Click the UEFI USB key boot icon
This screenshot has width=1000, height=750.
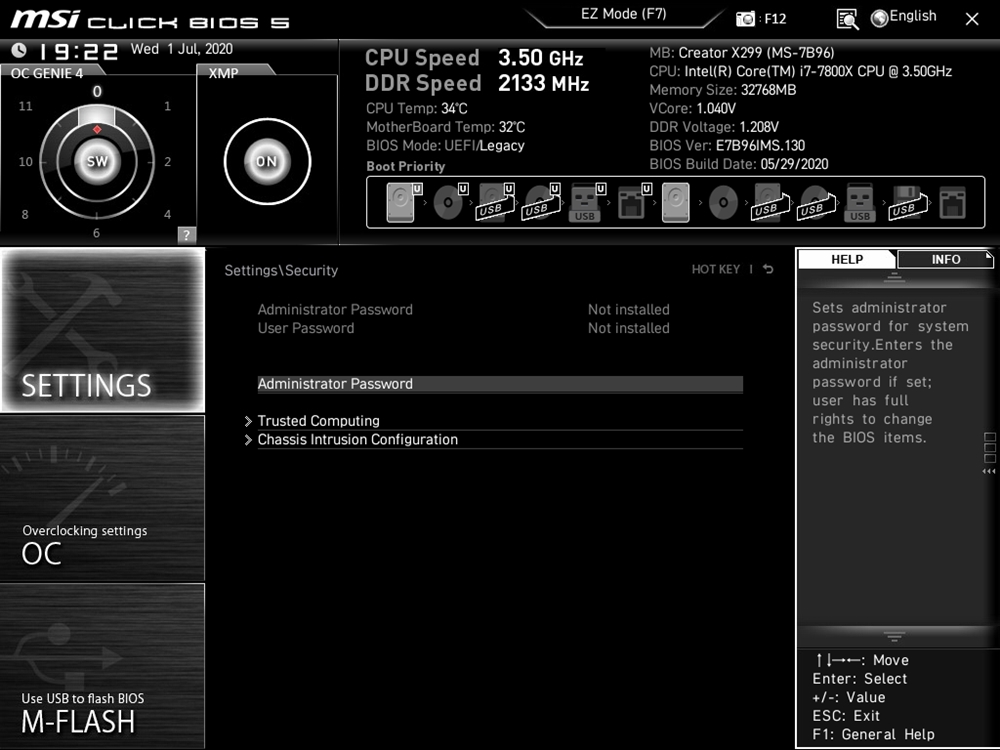tap(587, 203)
